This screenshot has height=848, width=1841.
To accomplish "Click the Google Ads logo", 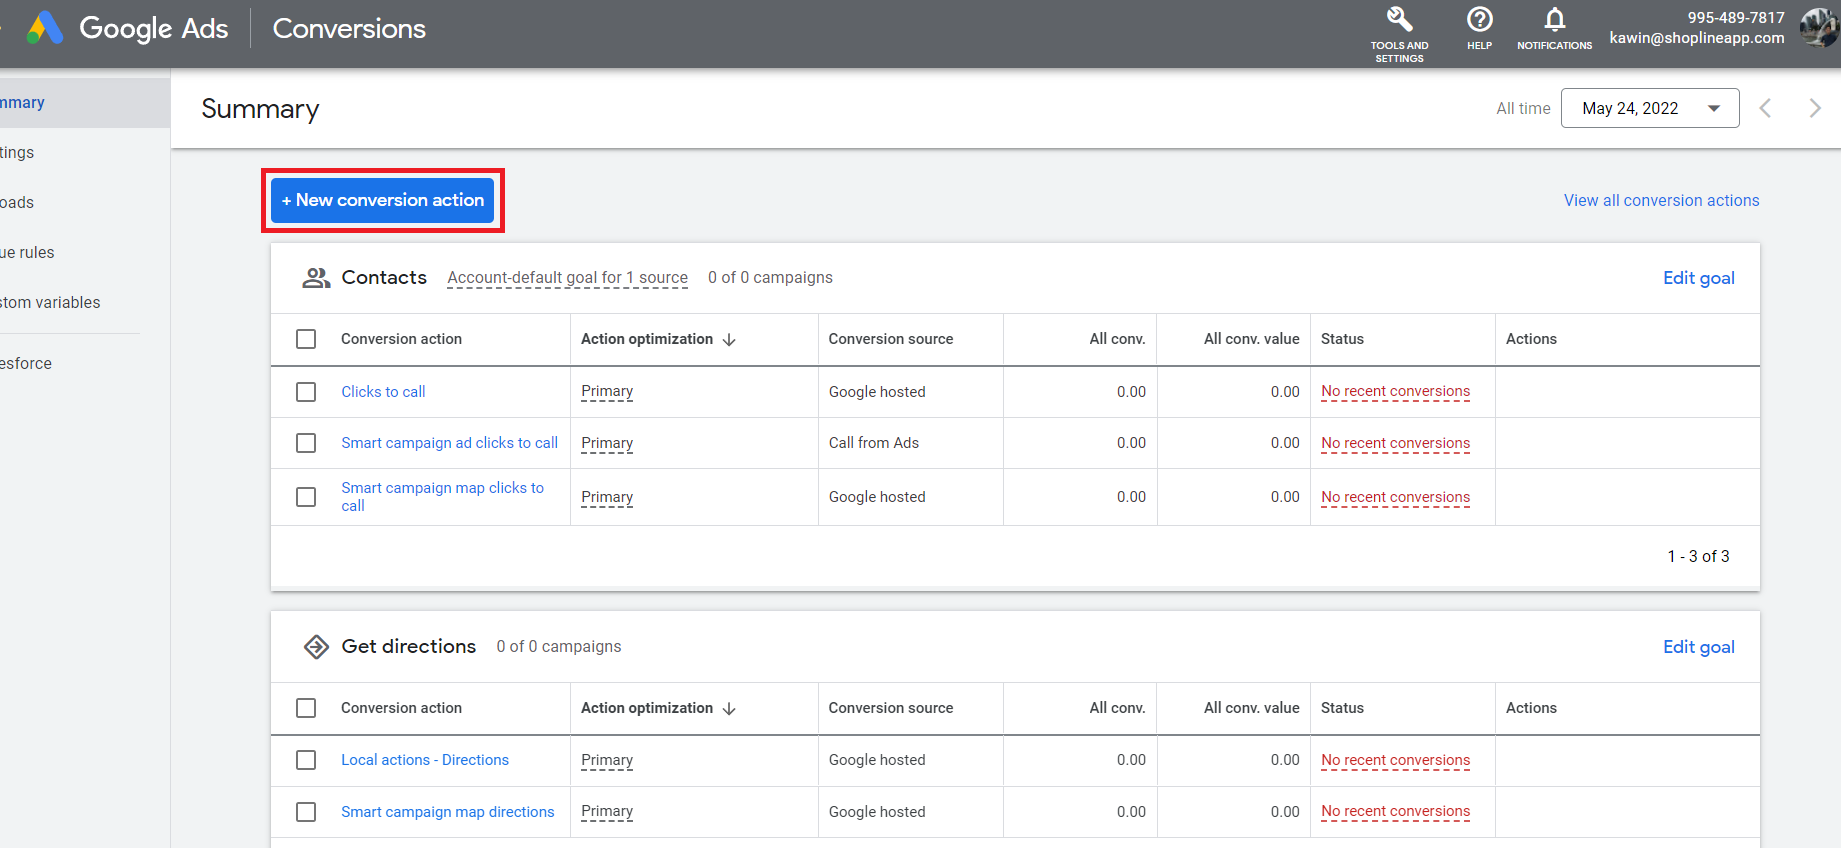I will [x=45, y=28].
